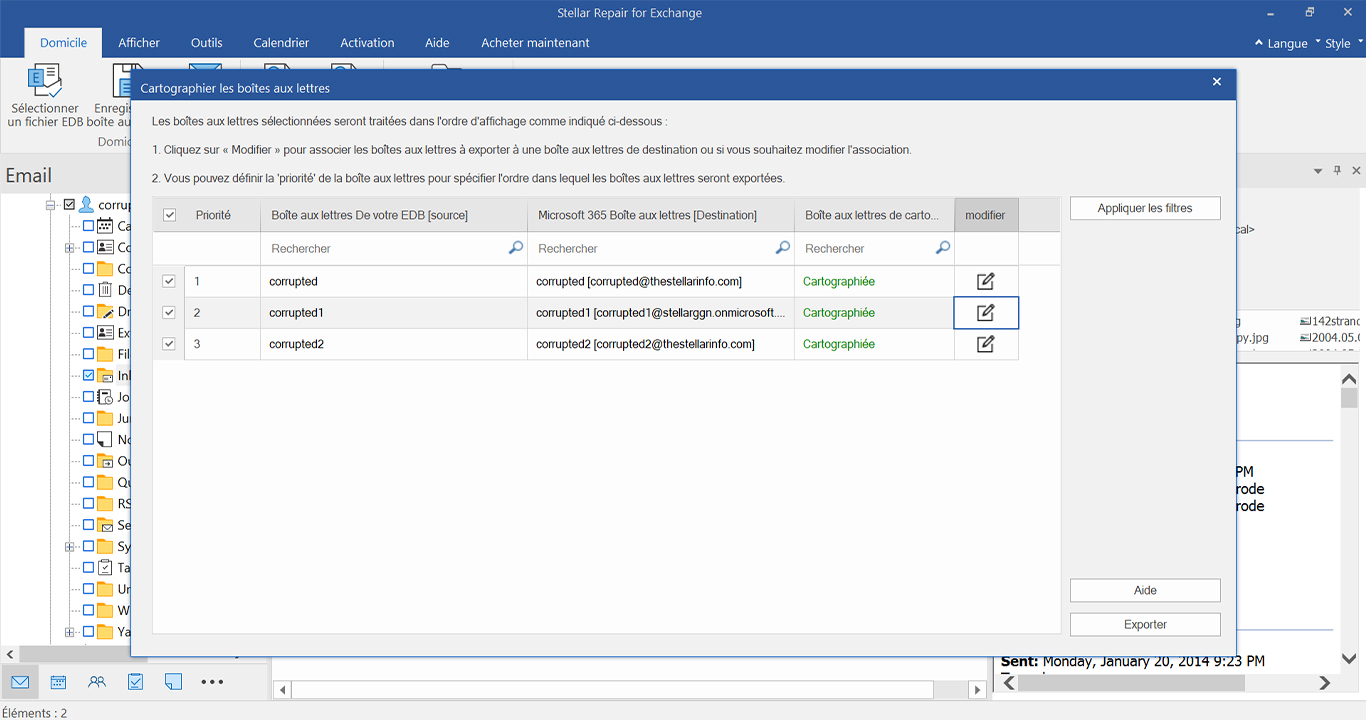Pin the right preview panel with pin icon
Screen dimensions: 1366x720
(1337, 171)
